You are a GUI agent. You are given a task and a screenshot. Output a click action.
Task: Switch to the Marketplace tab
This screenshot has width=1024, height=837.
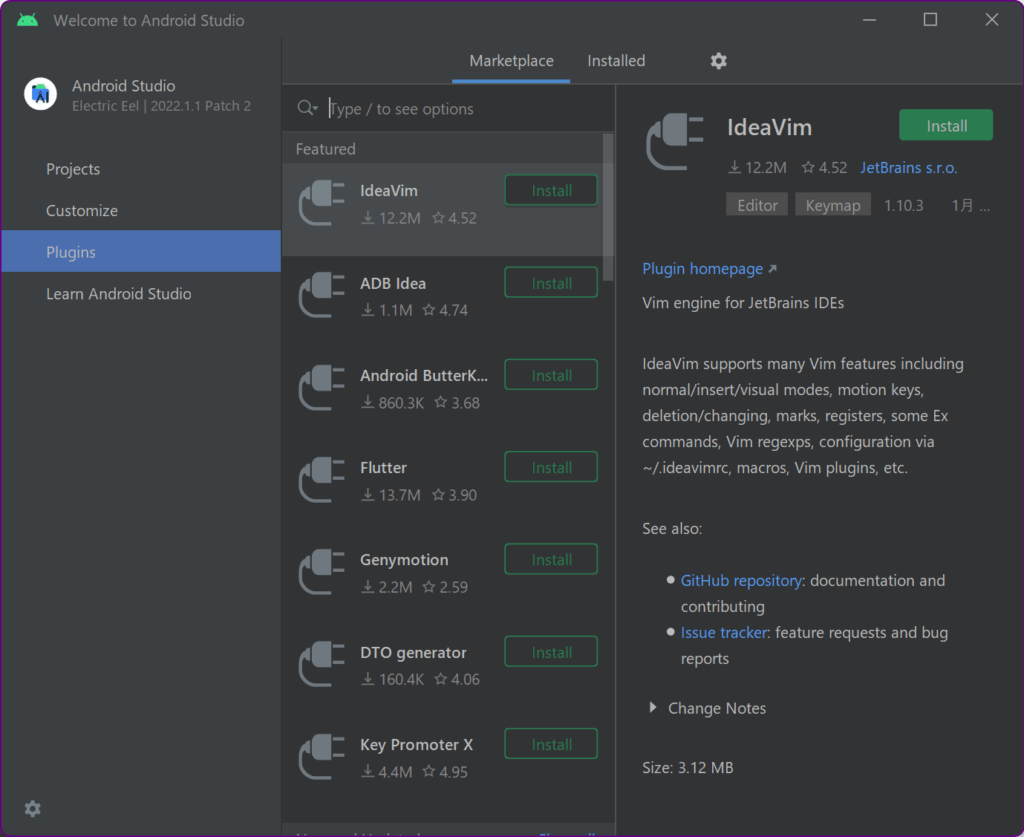click(x=511, y=61)
